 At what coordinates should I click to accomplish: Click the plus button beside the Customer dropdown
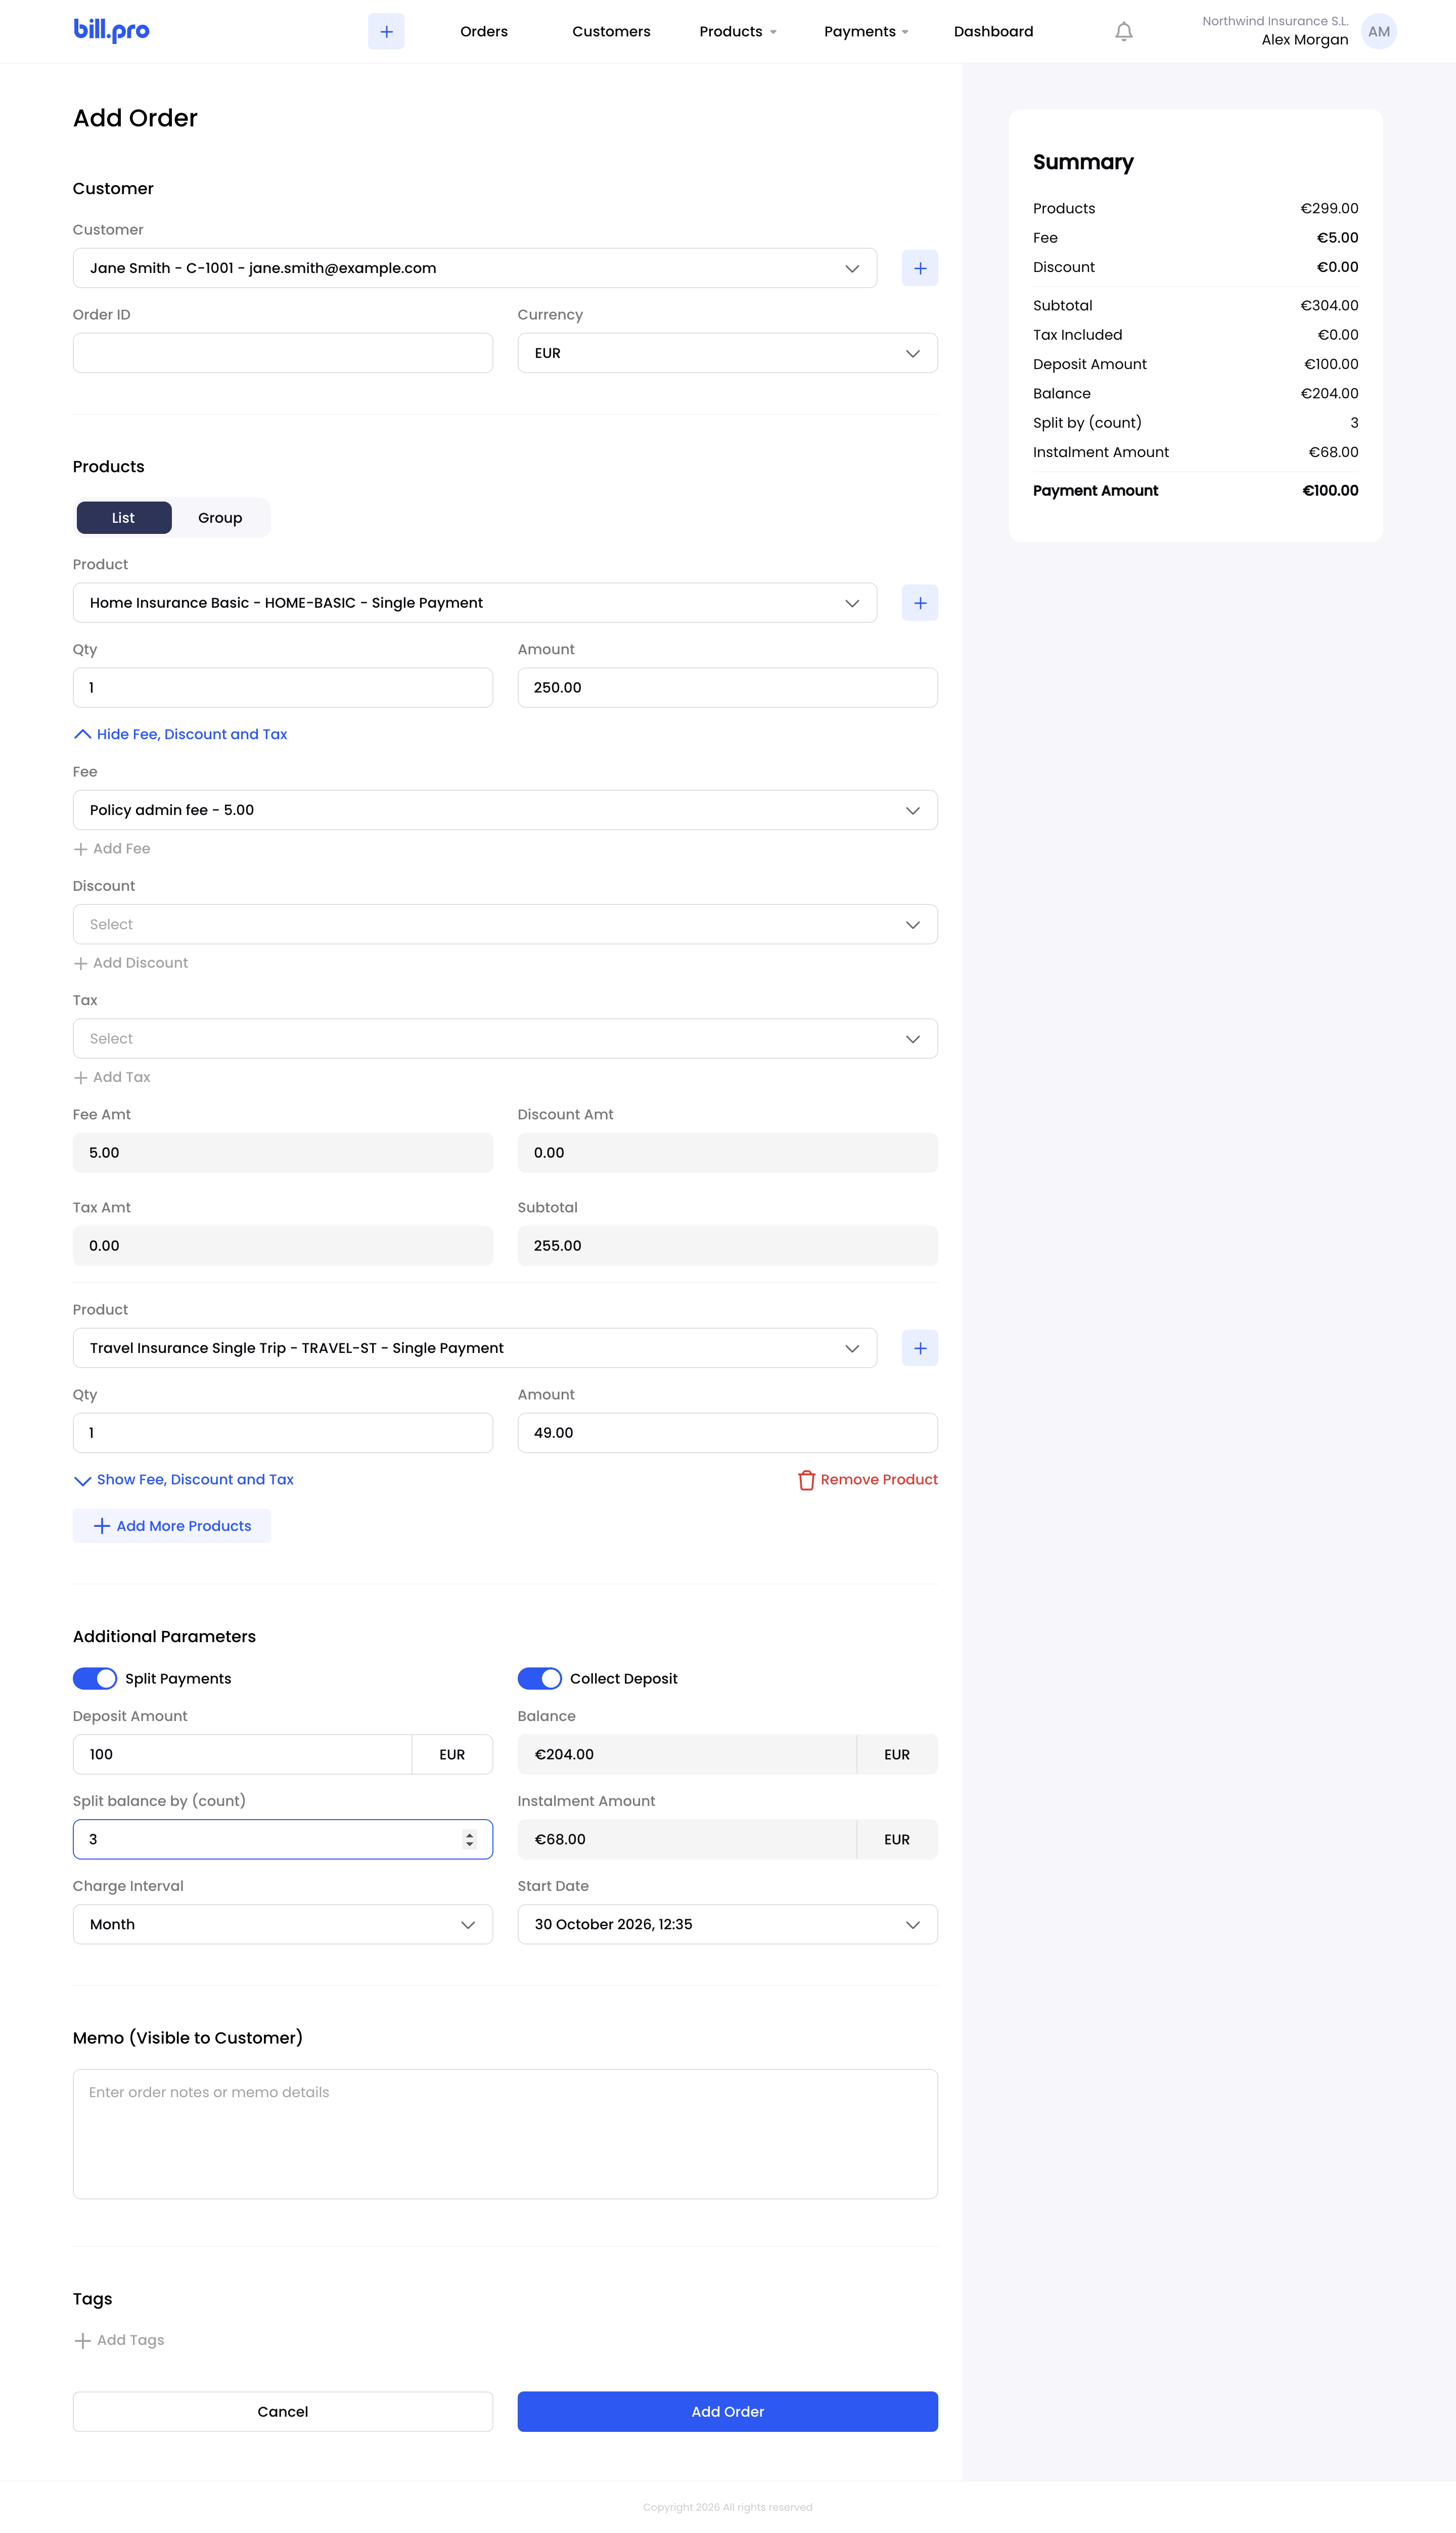[920, 268]
